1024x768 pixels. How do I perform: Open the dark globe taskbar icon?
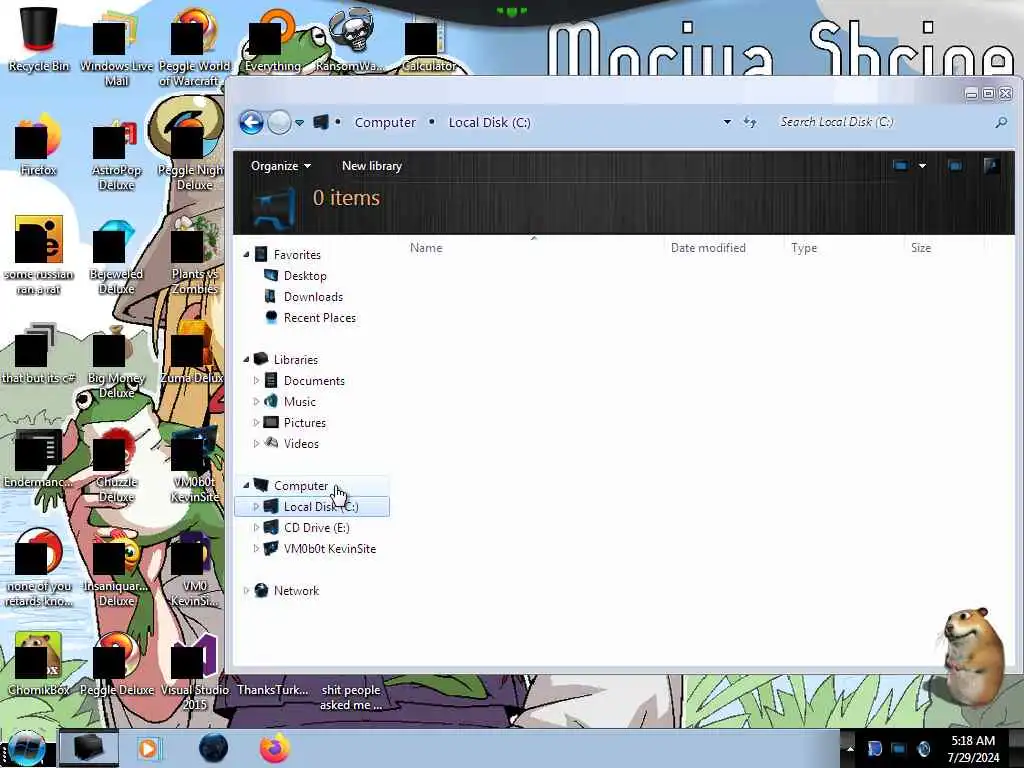pos(213,748)
